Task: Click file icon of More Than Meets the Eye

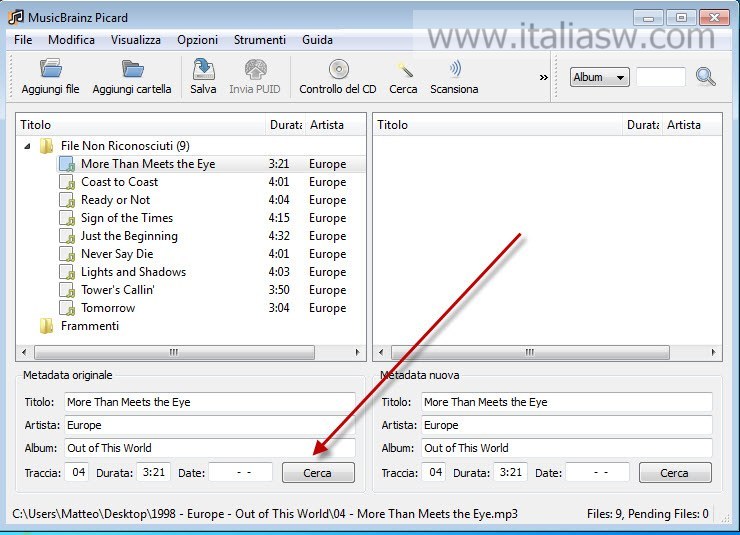Action: (x=67, y=164)
